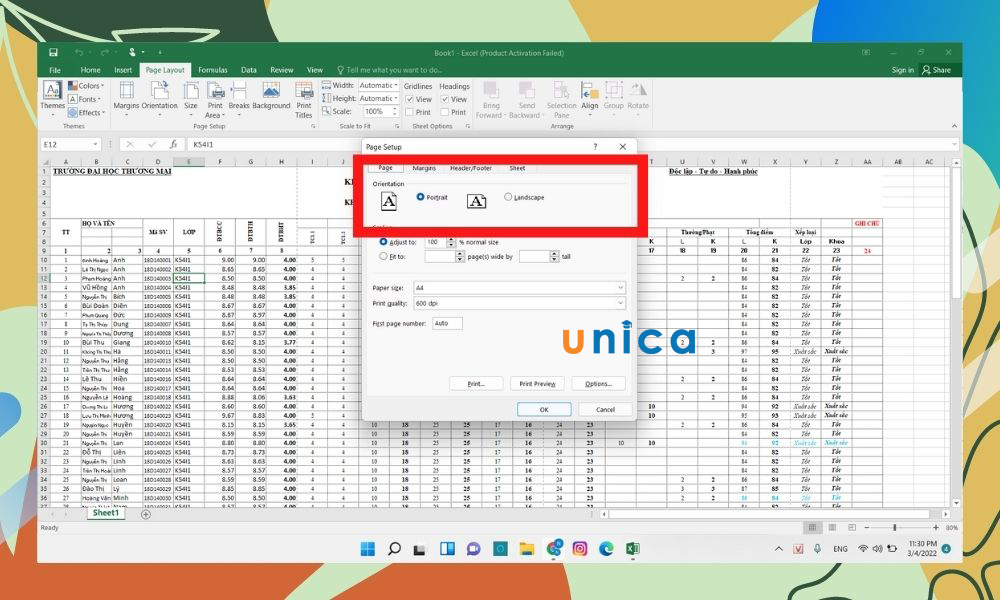Switch to the Sheet tab in dialog
This screenshot has width=1000, height=600.
(x=517, y=168)
